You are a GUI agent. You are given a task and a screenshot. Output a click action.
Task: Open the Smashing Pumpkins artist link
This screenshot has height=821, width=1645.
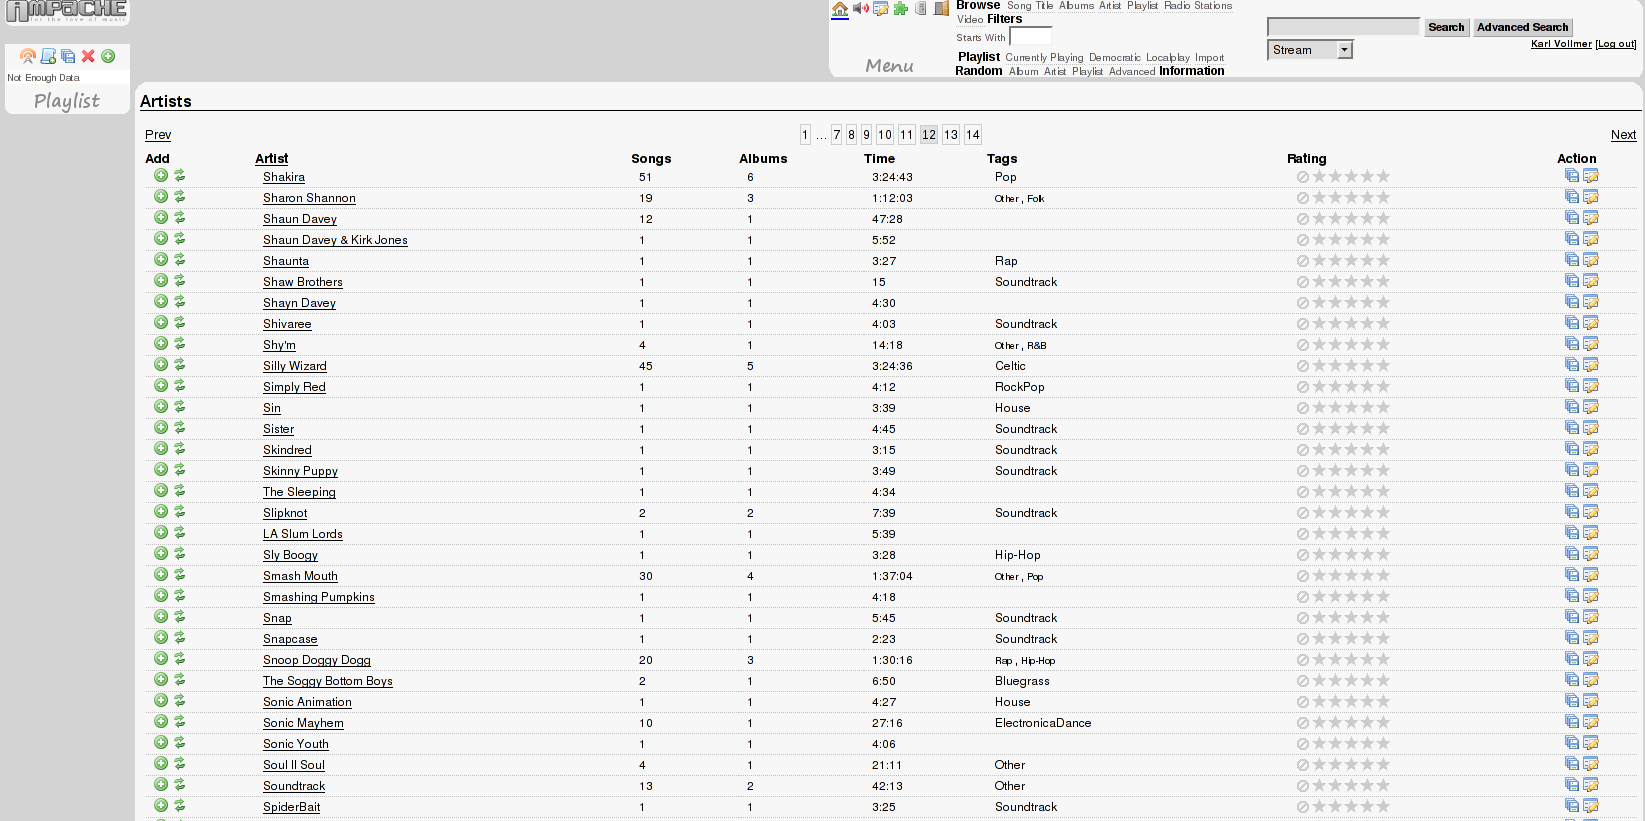pyautogui.click(x=319, y=597)
